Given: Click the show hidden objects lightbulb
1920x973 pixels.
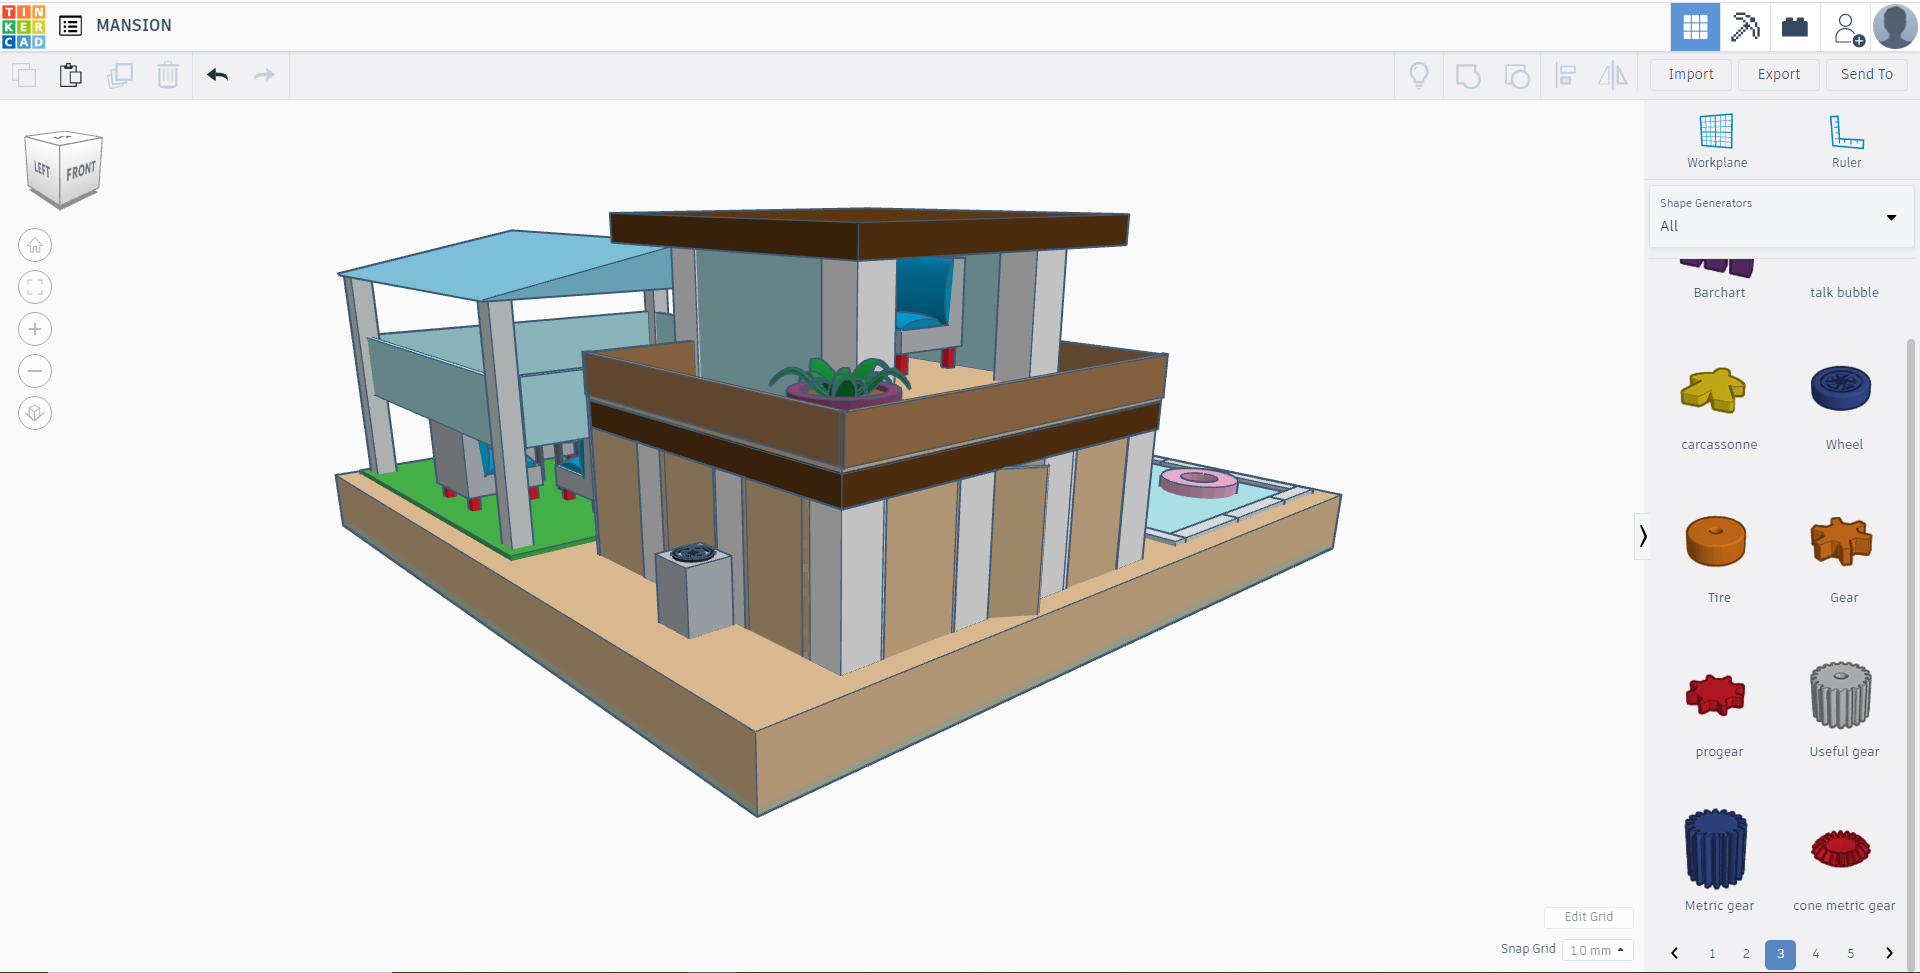Looking at the screenshot, I should (x=1419, y=75).
